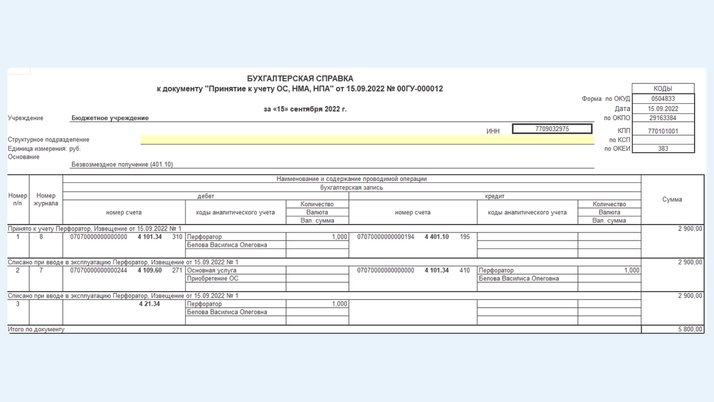
Task: Click 'коды аналитического учета' header under кредит
Action: pos(527,212)
